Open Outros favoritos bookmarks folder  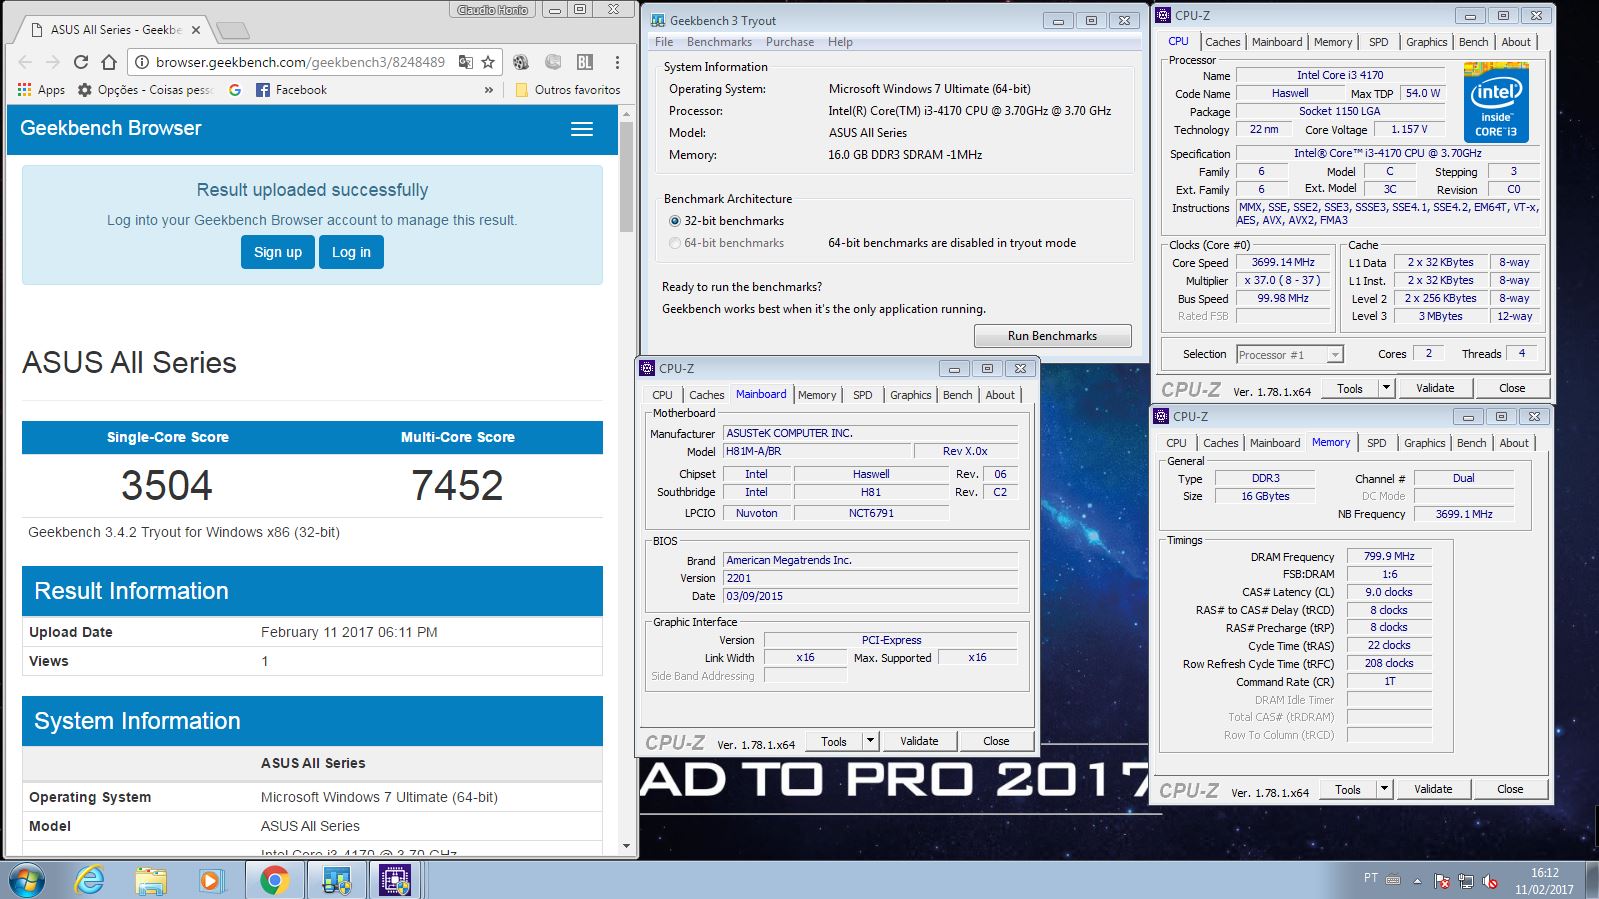point(567,90)
